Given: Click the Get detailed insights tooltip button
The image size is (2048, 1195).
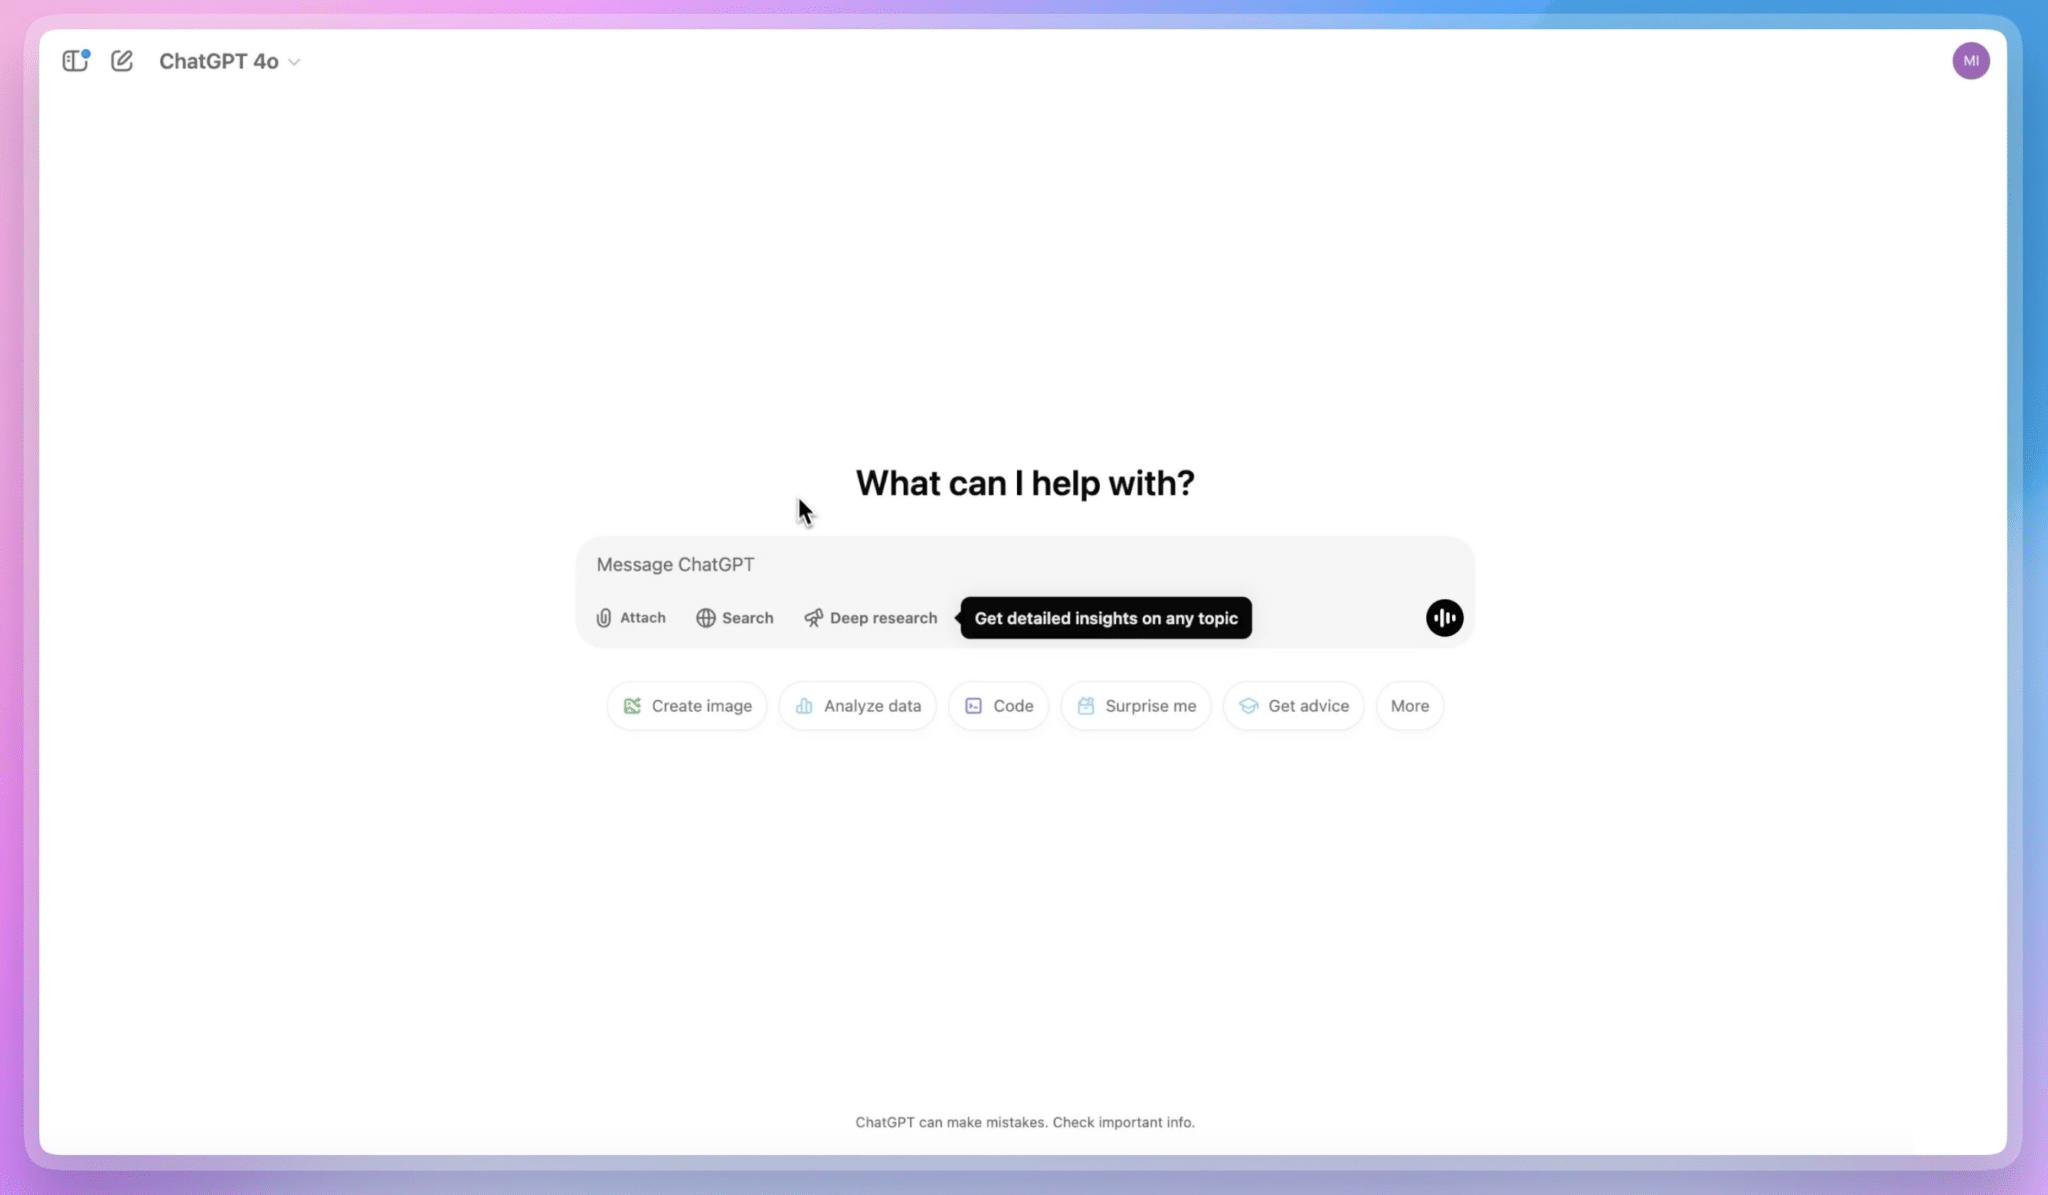Looking at the screenshot, I should coord(1105,616).
